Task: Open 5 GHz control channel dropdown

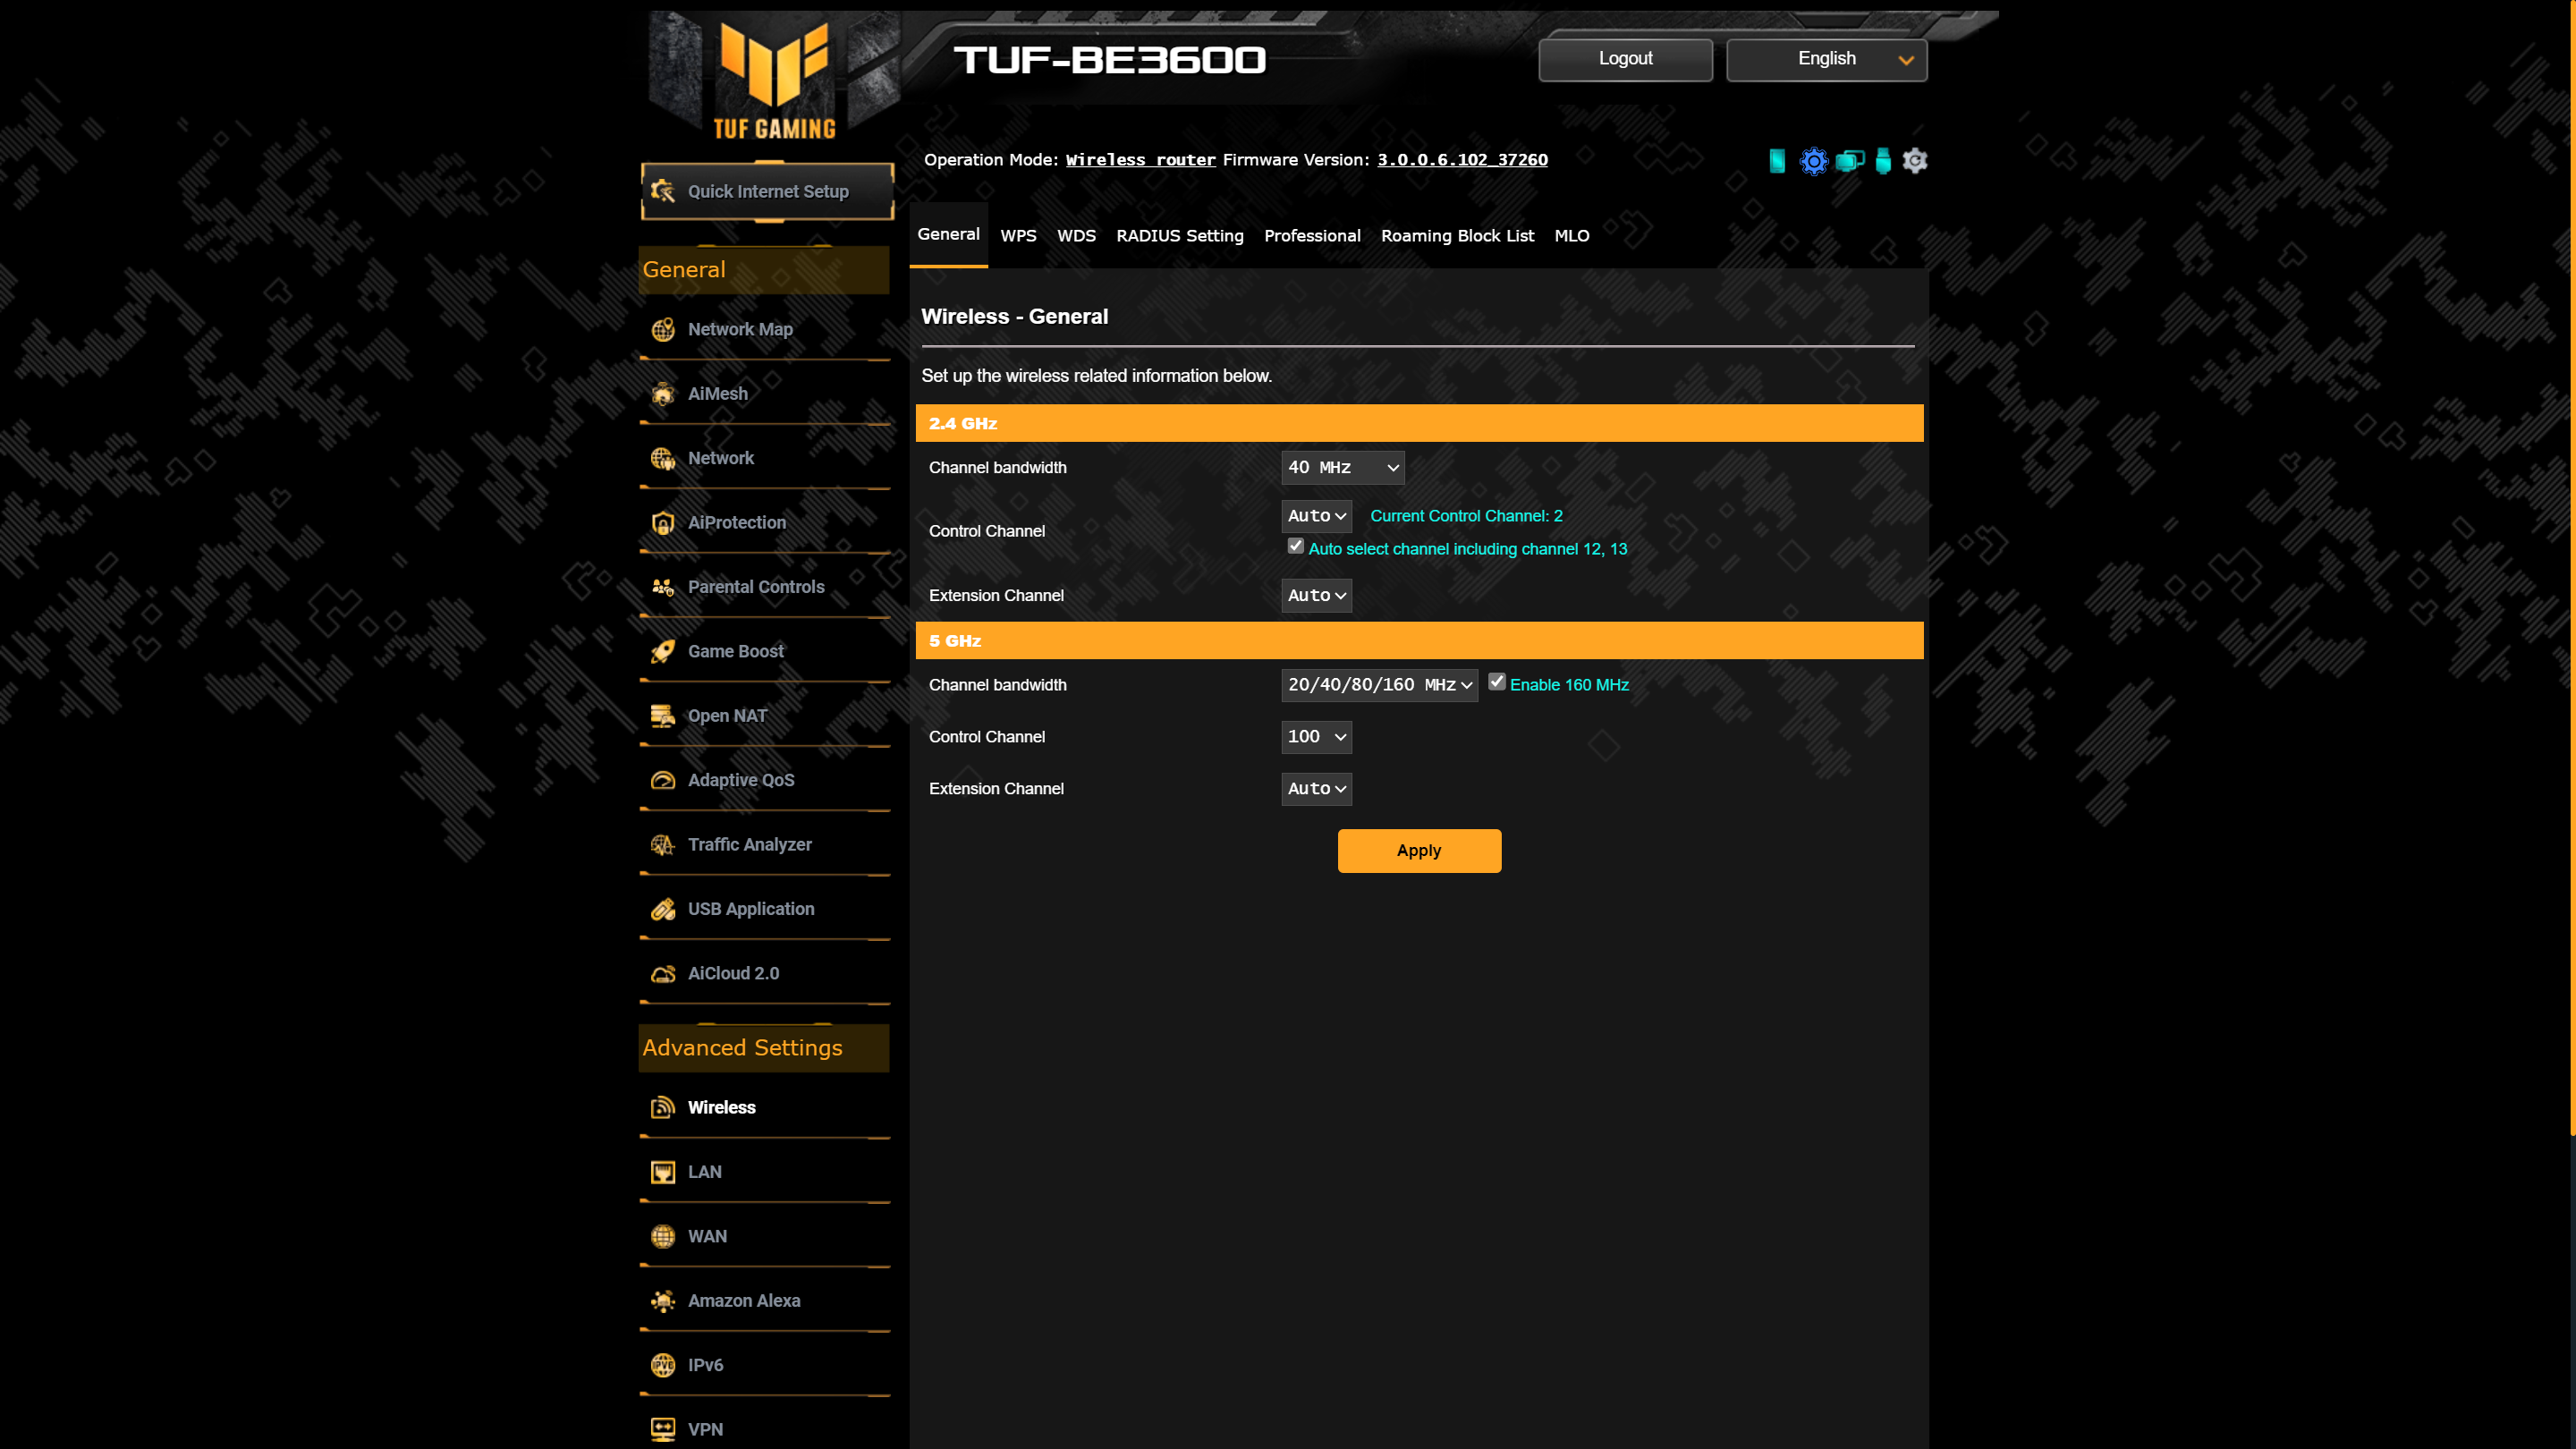Action: (1317, 736)
